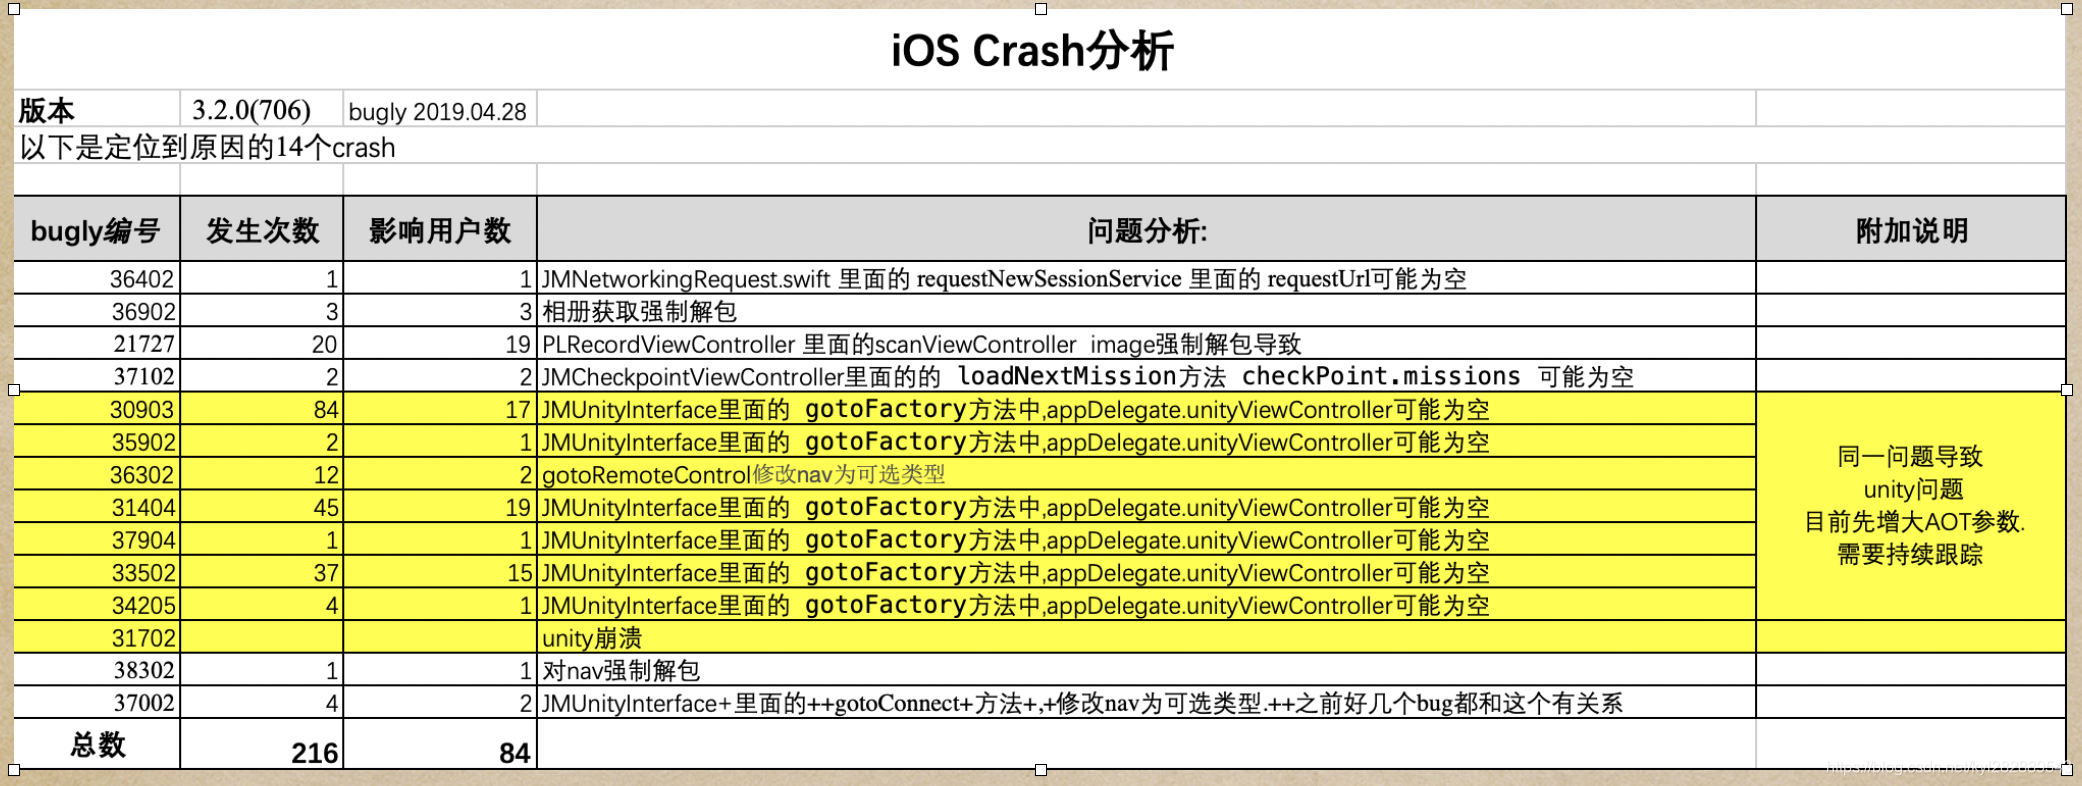Click the "问题分析:" column header
This screenshot has width=2082, height=786.
pos(1146,229)
